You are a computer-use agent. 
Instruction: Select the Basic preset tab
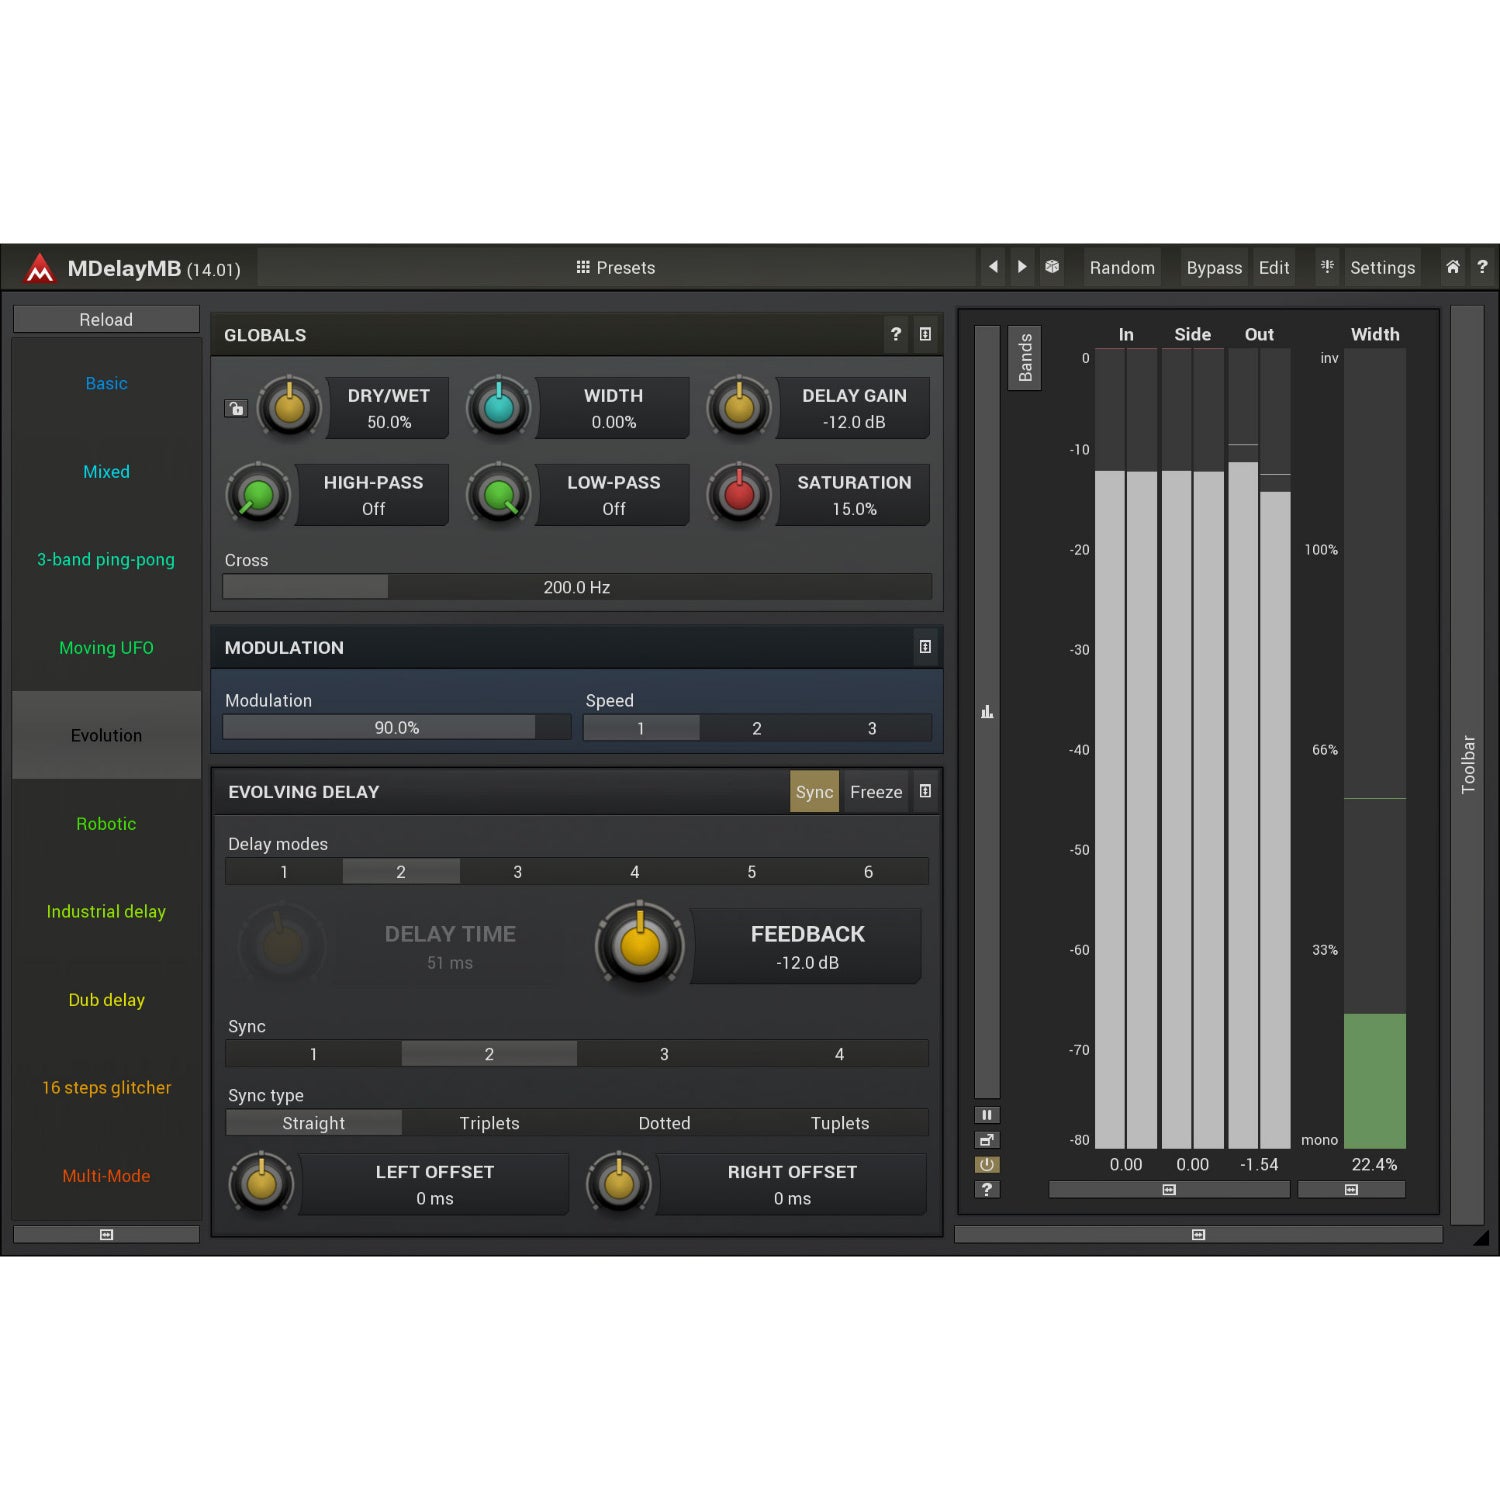106,384
